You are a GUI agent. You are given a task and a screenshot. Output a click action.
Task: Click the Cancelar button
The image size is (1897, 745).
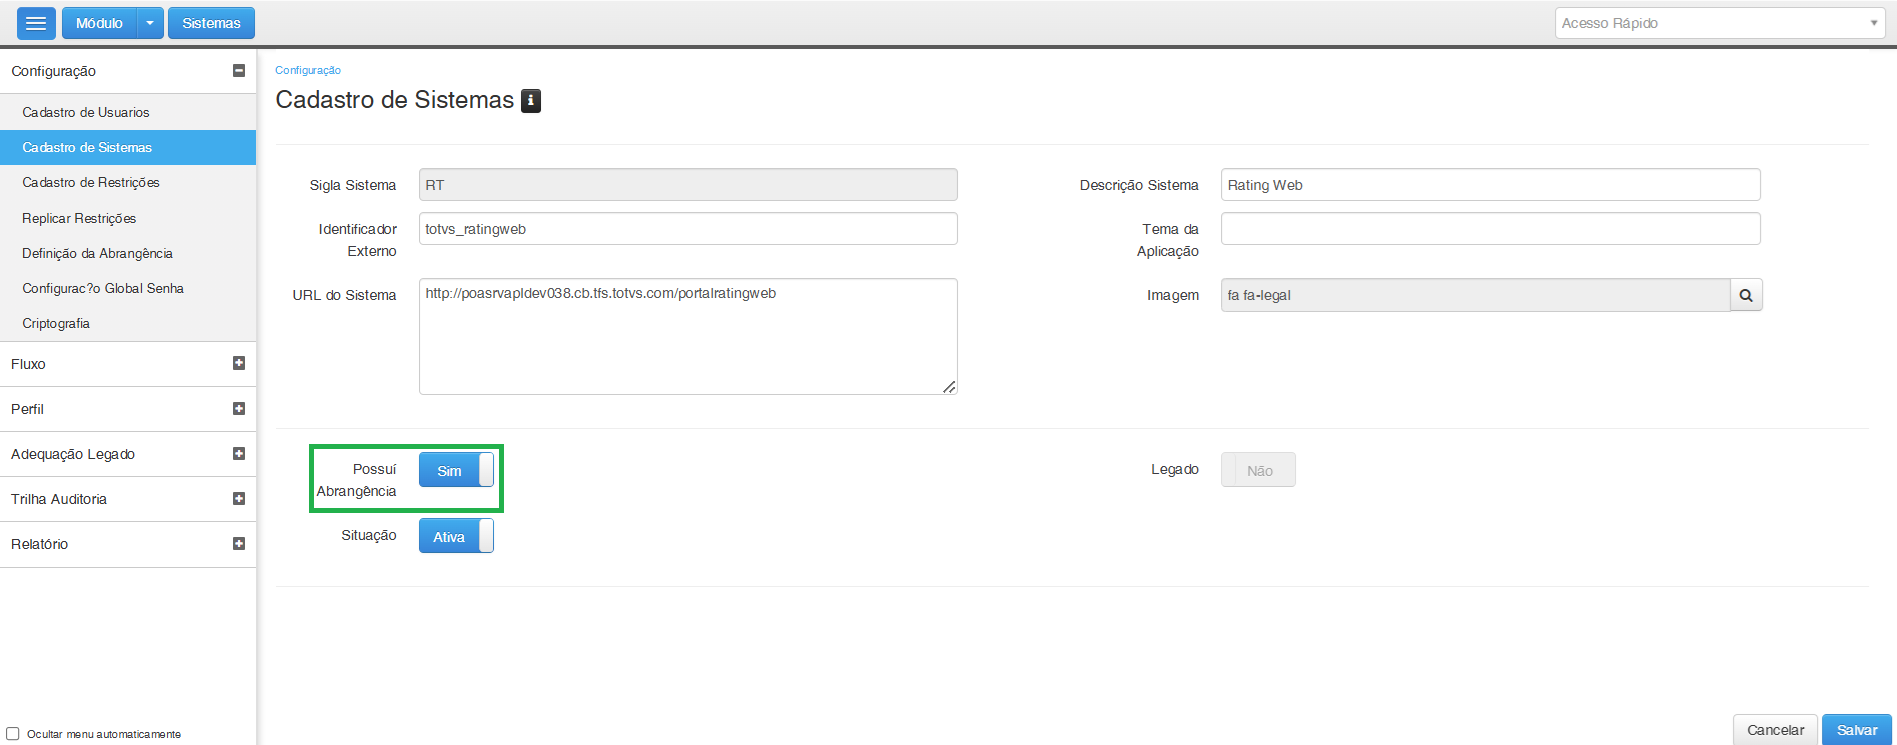pos(1775,730)
